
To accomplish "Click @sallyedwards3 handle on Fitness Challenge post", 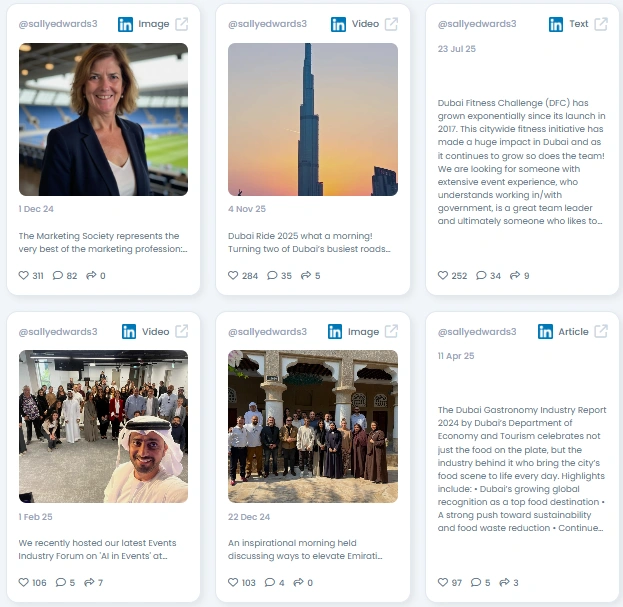I will click(x=477, y=24).
